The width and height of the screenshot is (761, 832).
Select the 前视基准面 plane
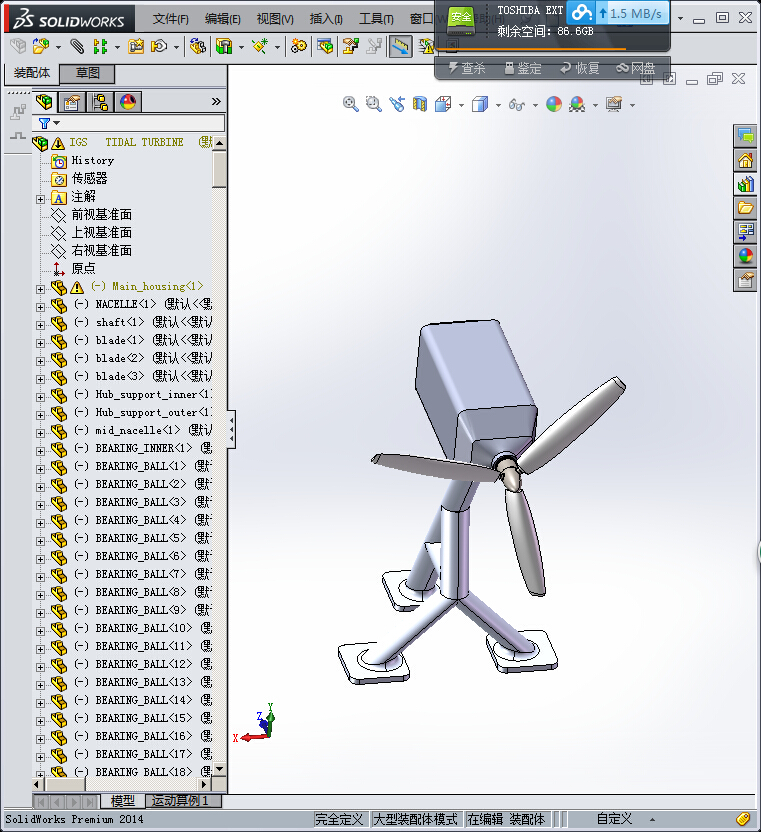(x=101, y=215)
